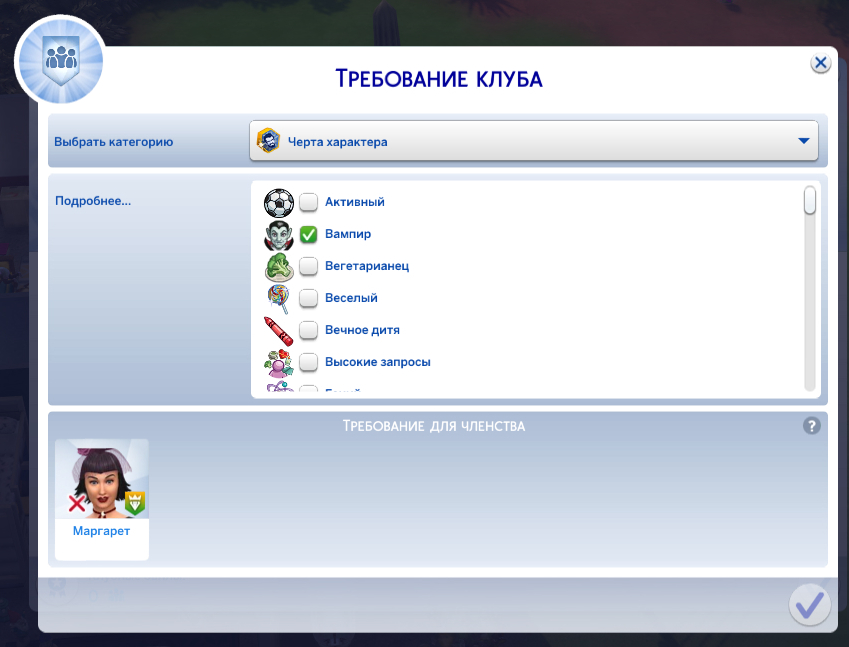Click the Черта характера category icon
The image size is (849, 647).
[x=268, y=141]
